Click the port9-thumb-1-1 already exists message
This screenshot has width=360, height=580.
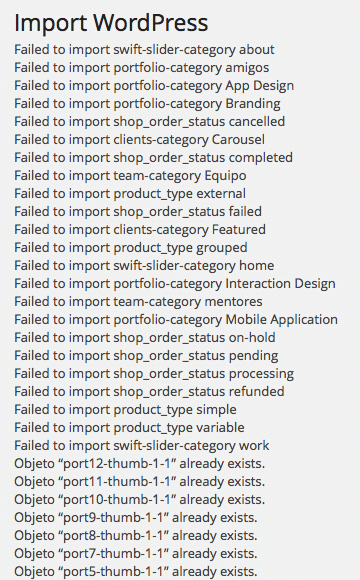[136, 517]
